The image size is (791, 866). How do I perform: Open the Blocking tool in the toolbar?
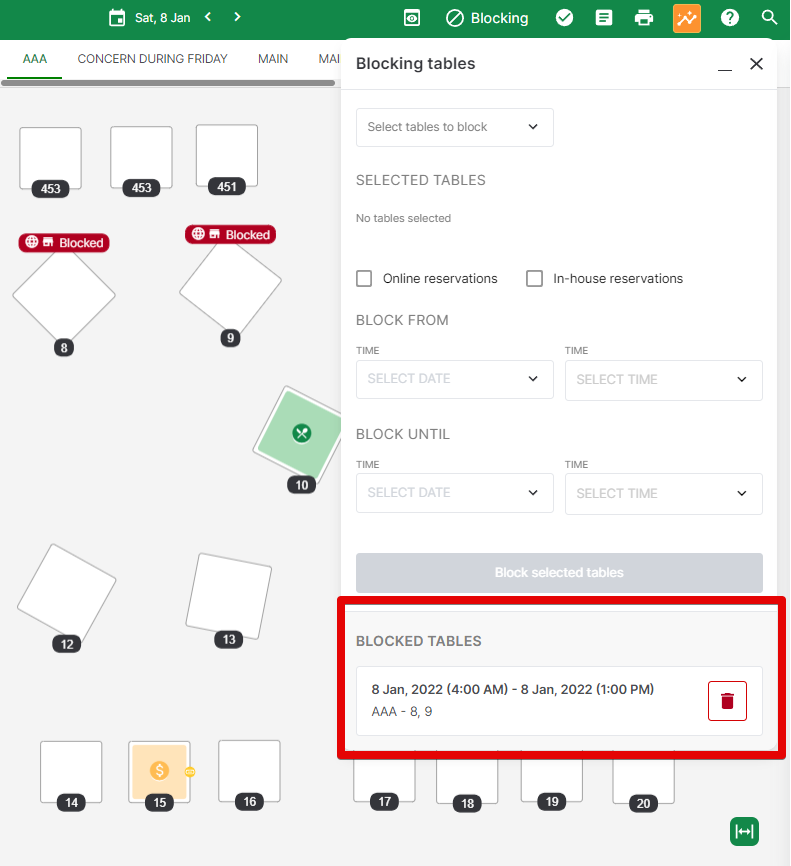[x=487, y=17]
